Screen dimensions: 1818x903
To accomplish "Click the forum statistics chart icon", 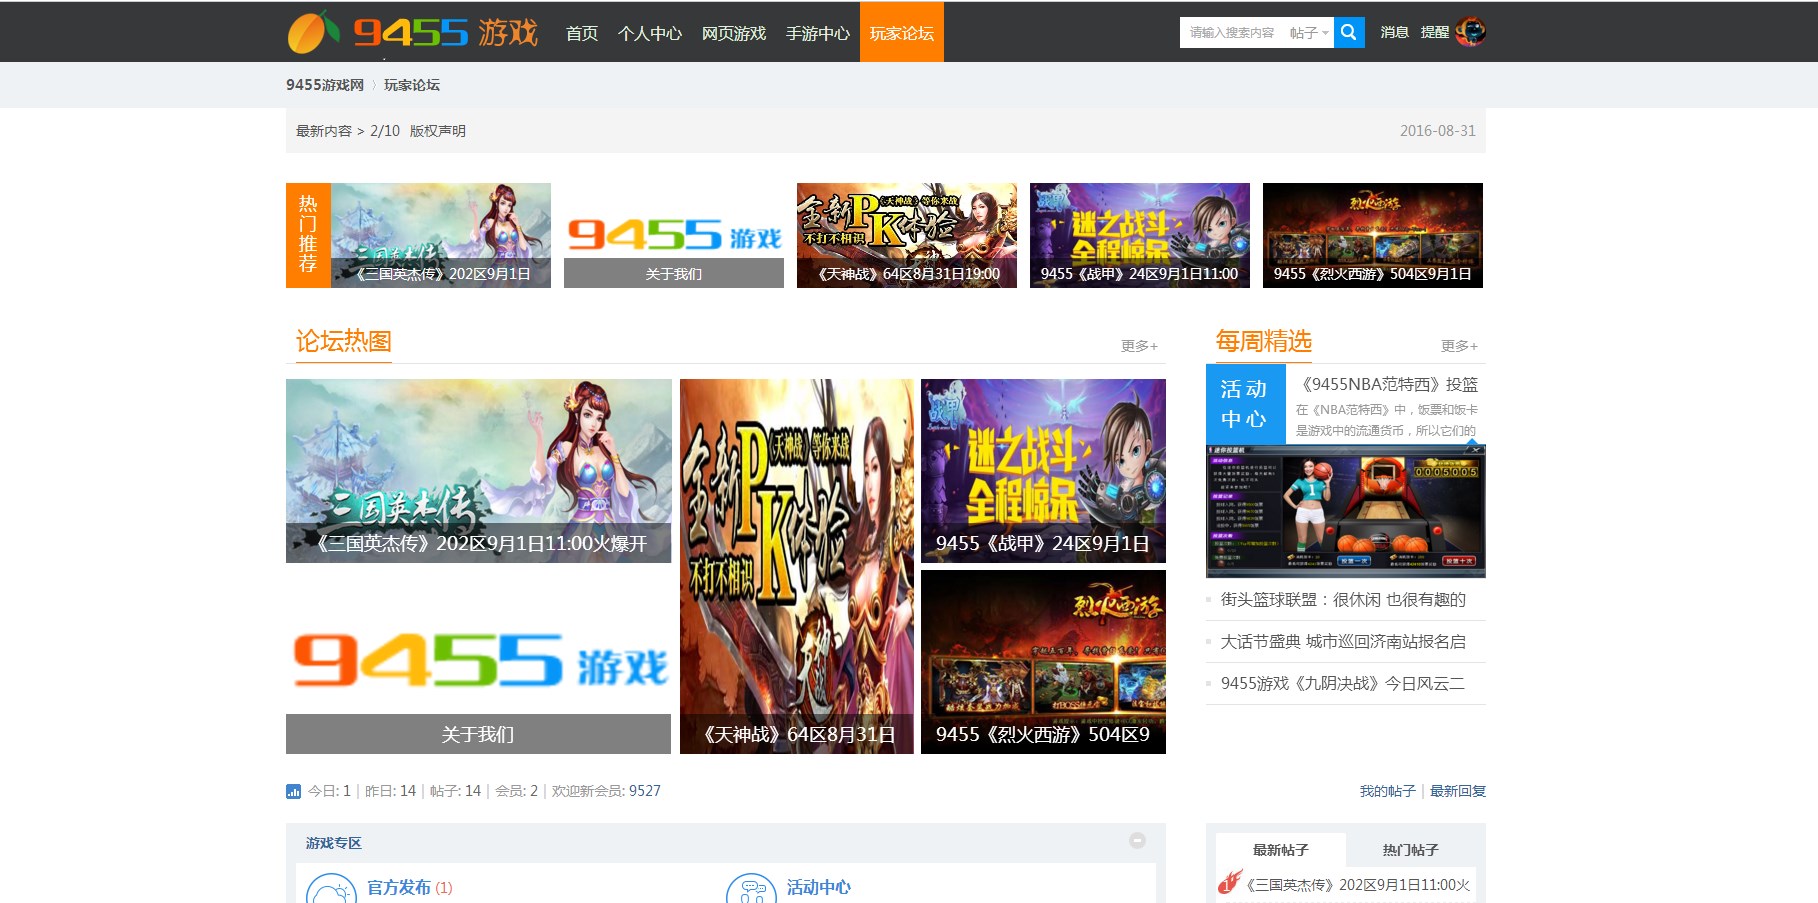I will (x=293, y=791).
